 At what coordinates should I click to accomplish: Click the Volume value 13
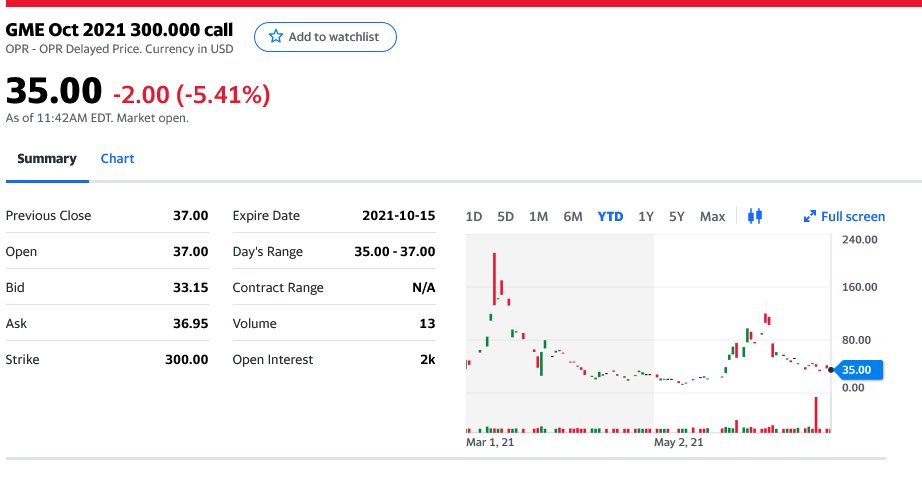tap(427, 323)
